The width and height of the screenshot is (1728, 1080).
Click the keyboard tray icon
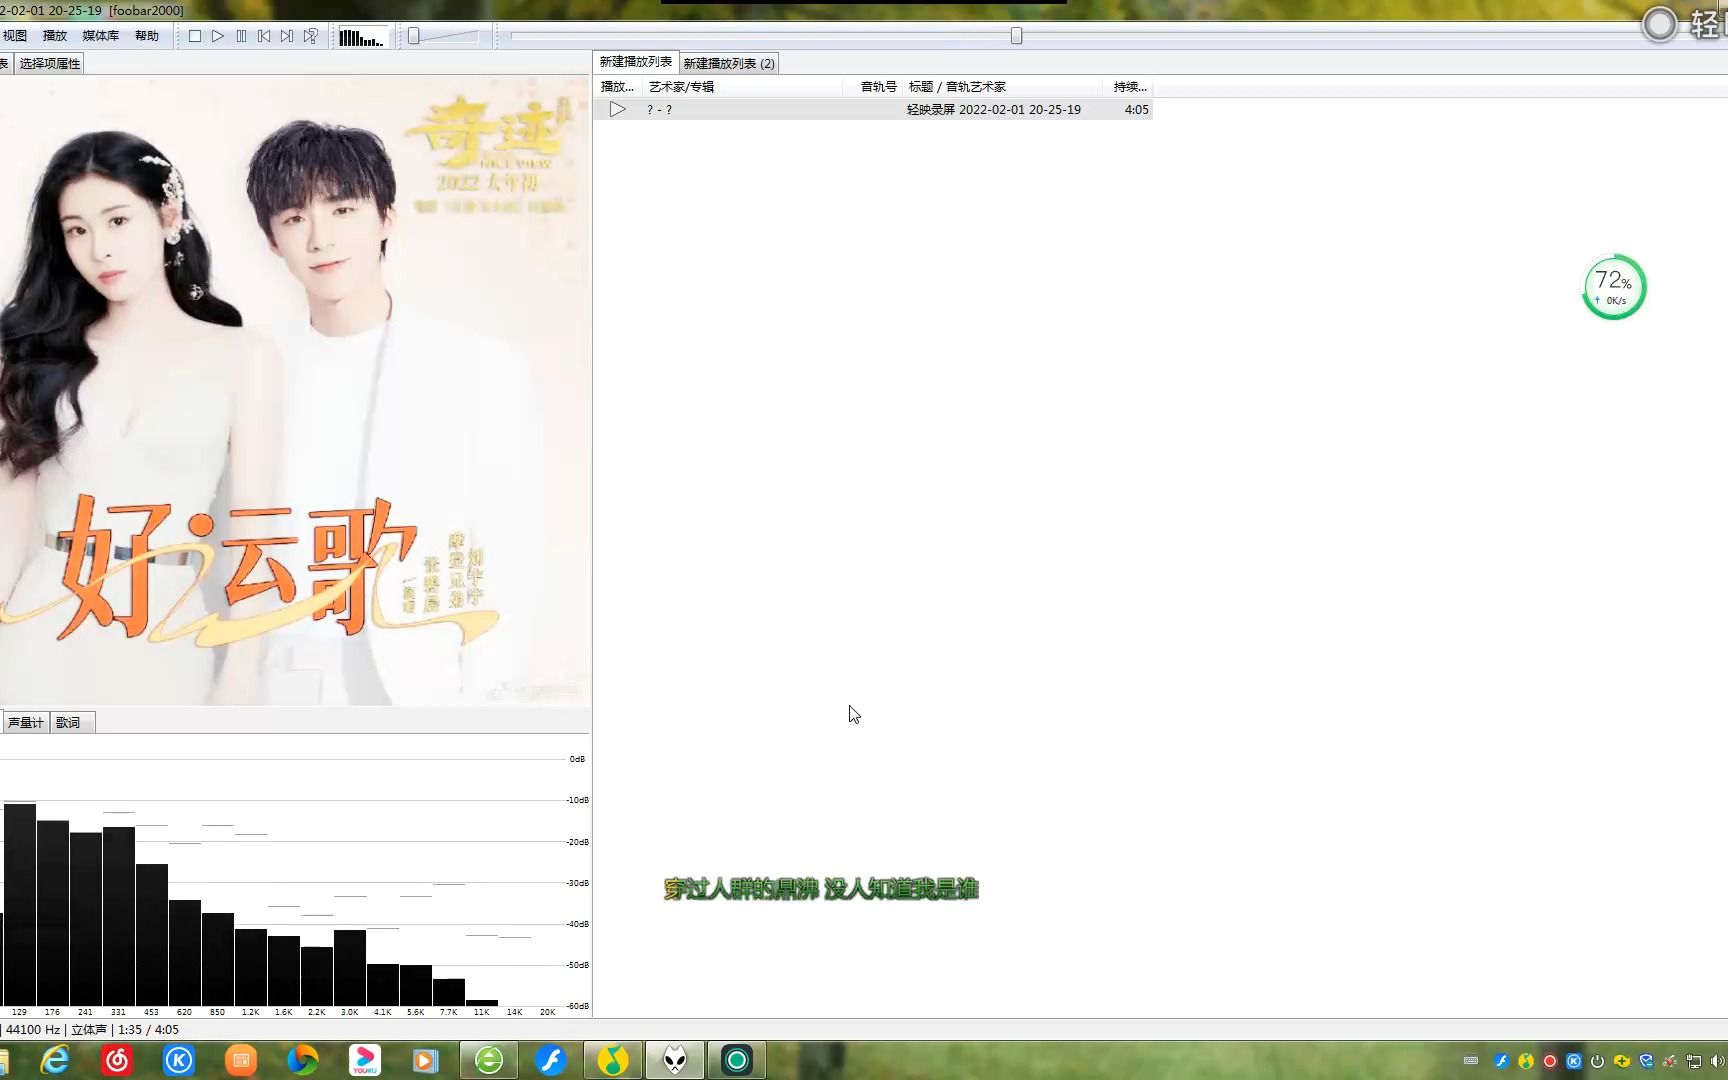1471,1061
